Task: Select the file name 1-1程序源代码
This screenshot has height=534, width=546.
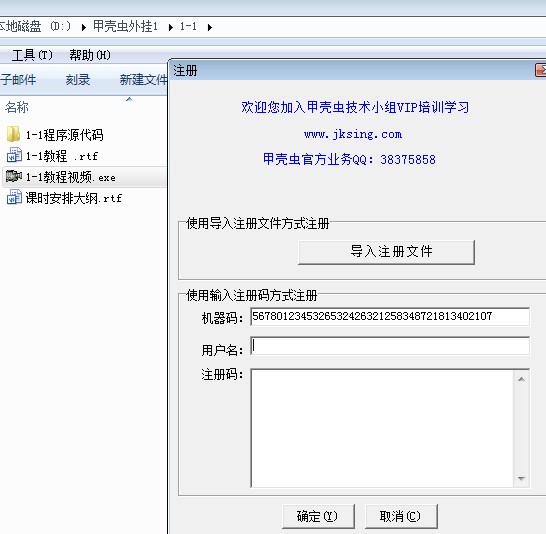Action: click(x=64, y=135)
